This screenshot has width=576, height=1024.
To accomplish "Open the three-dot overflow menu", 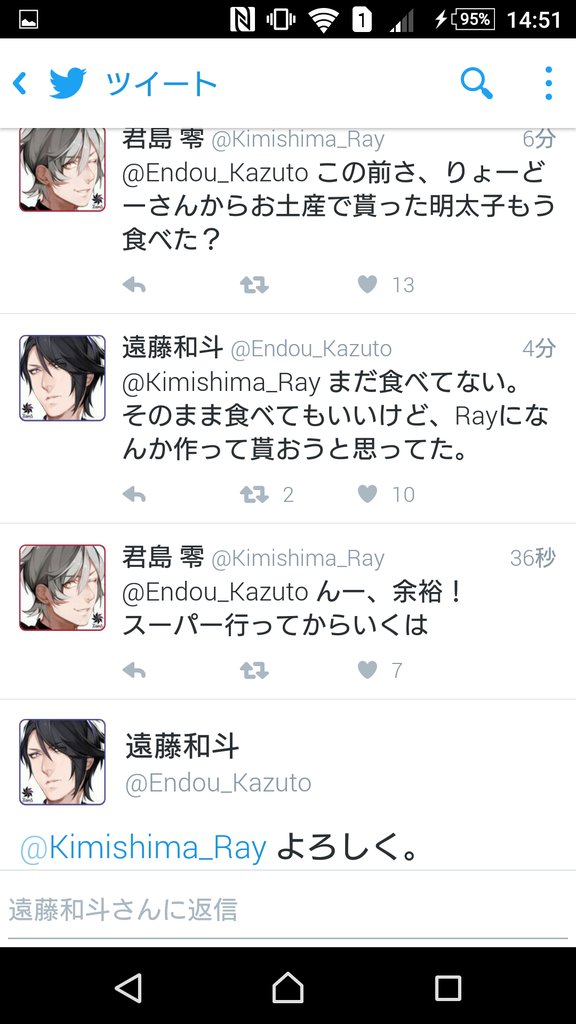I will pyautogui.click(x=549, y=83).
